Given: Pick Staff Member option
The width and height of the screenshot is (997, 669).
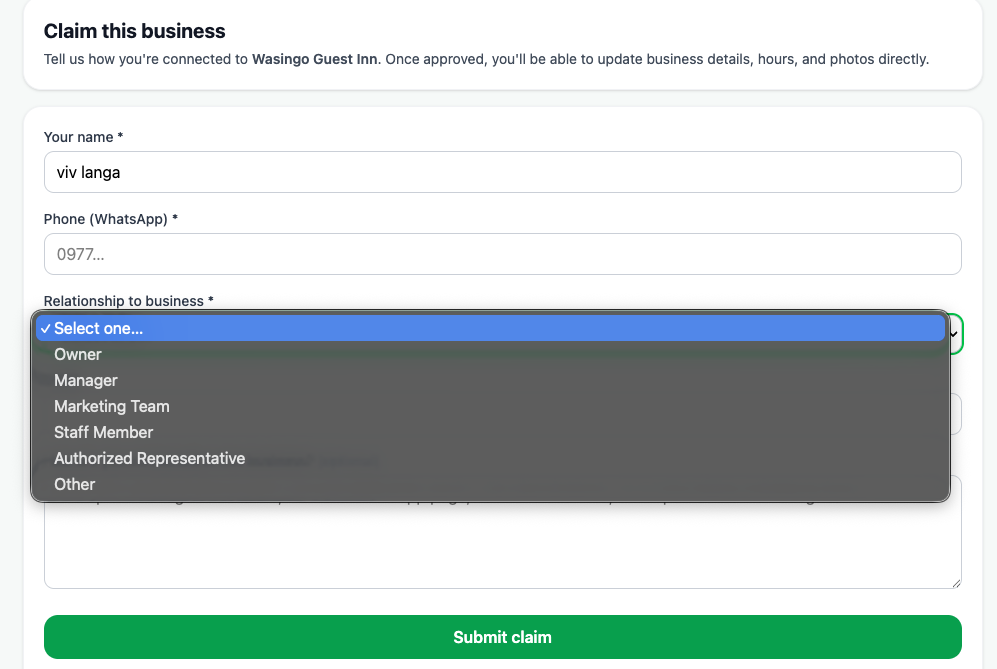Looking at the screenshot, I should point(490,432).
